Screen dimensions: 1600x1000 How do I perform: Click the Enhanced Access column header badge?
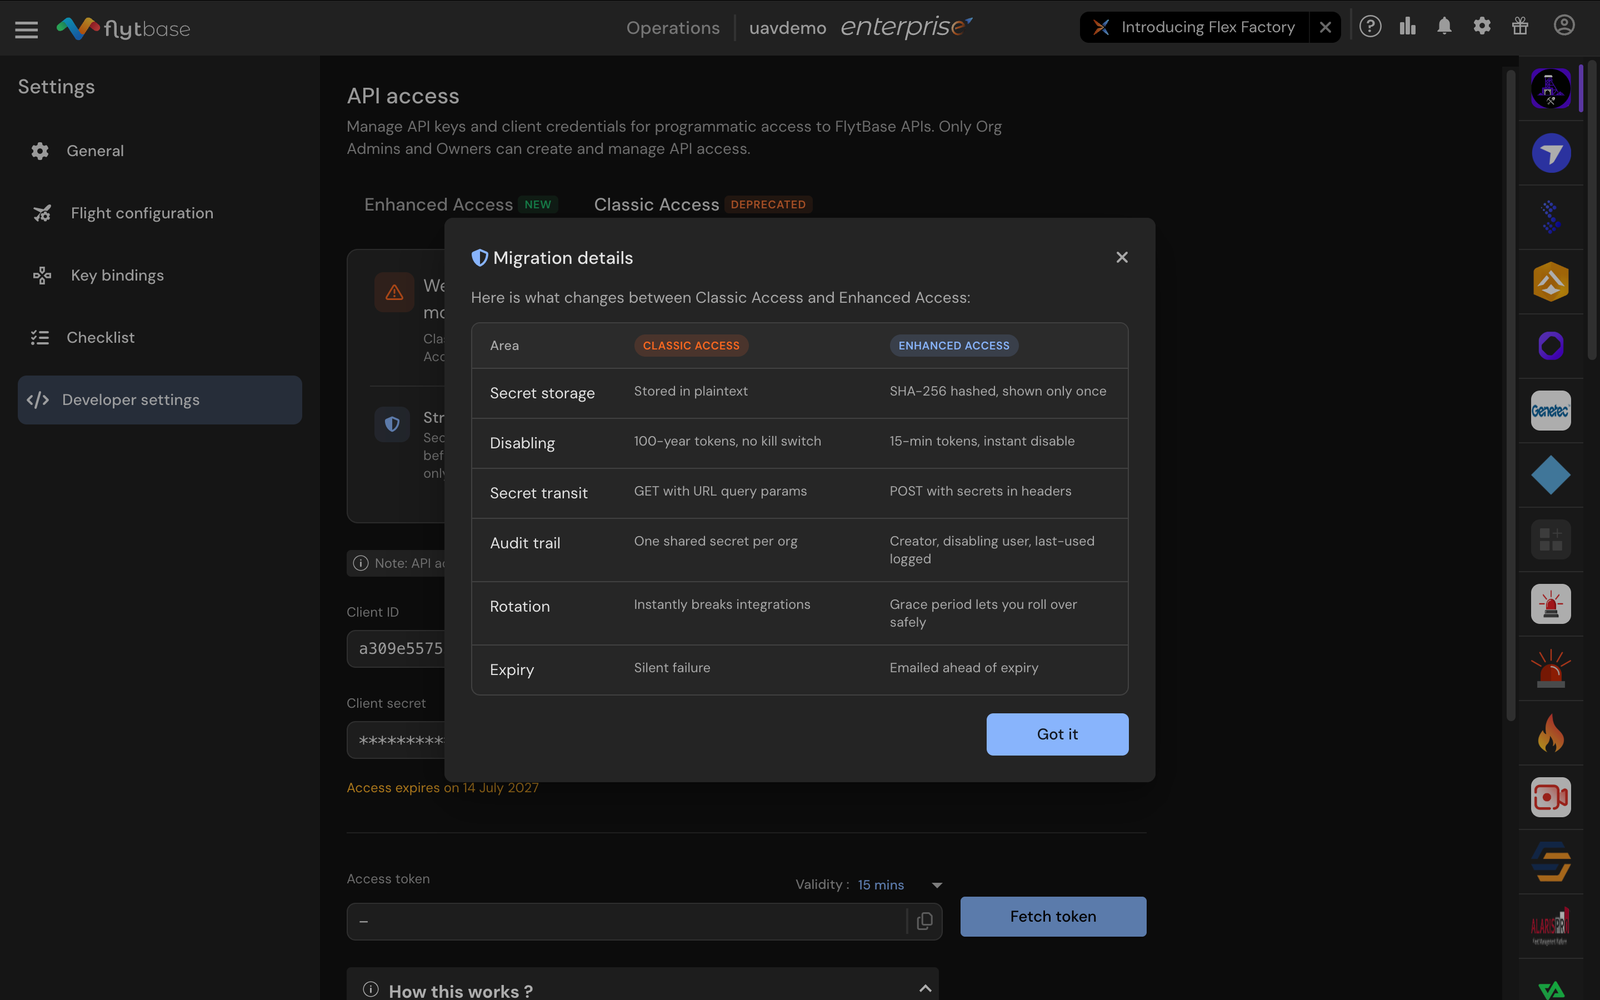pyautogui.click(x=954, y=346)
